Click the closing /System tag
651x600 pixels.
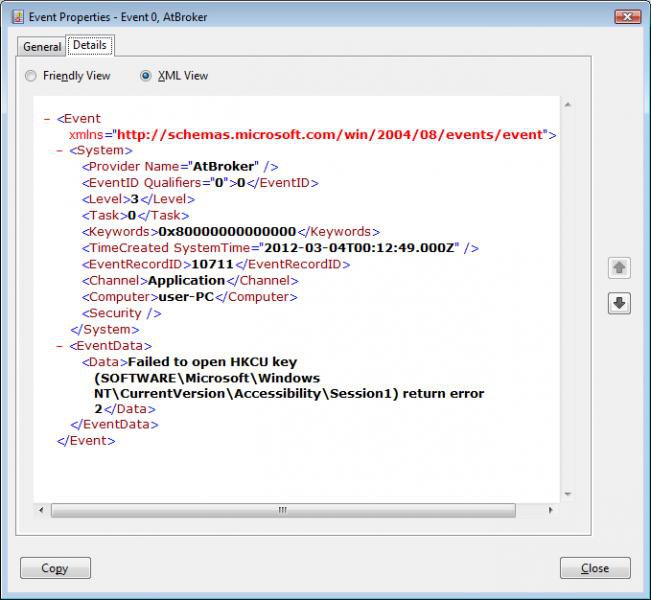click(x=105, y=329)
